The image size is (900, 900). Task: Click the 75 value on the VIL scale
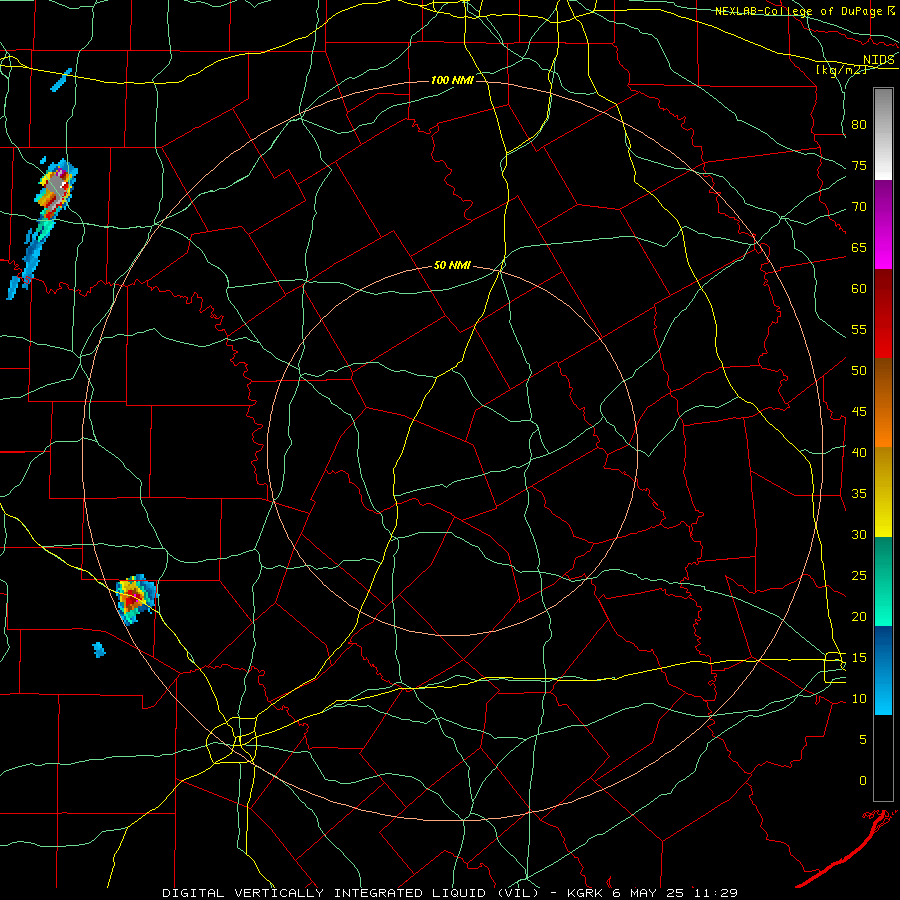pos(859,165)
